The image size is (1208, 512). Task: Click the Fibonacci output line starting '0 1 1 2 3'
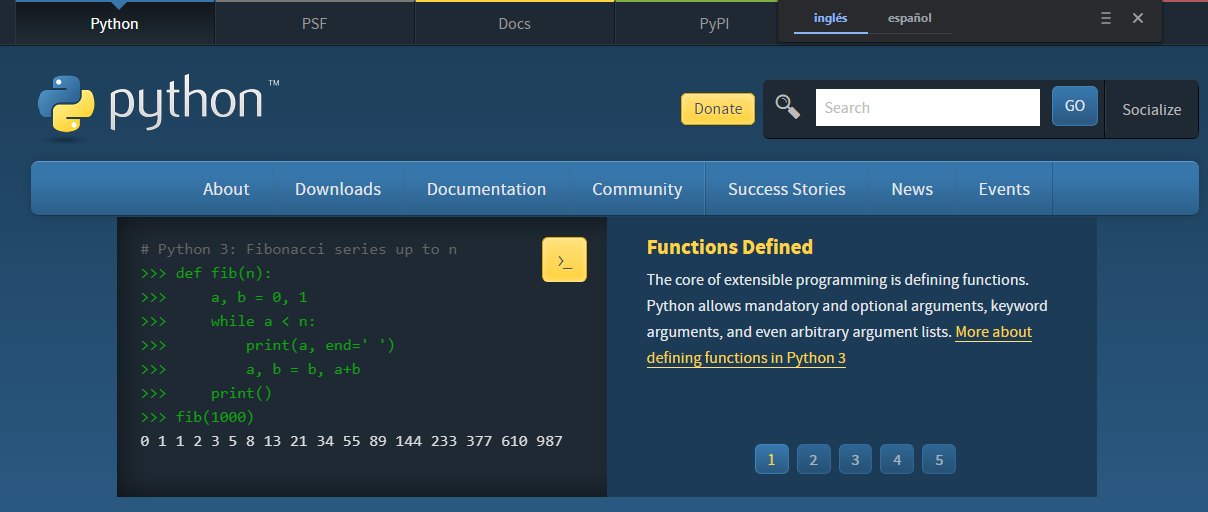(352, 441)
